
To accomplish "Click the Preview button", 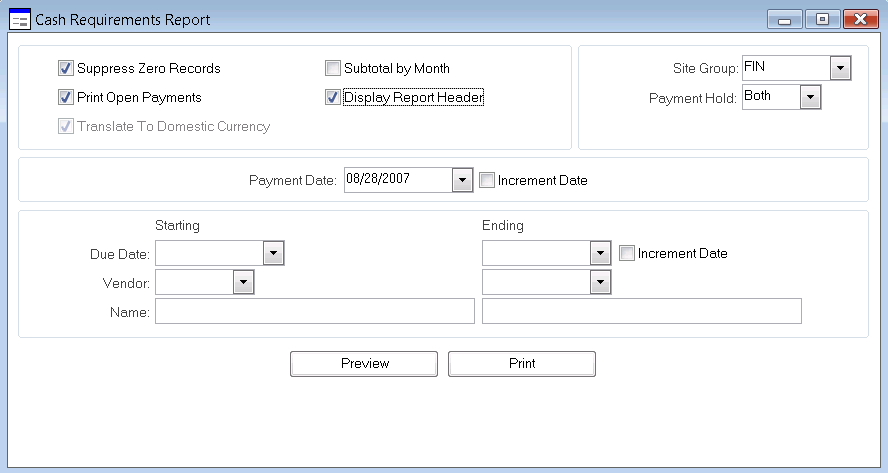I will click(x=364, y=364).
